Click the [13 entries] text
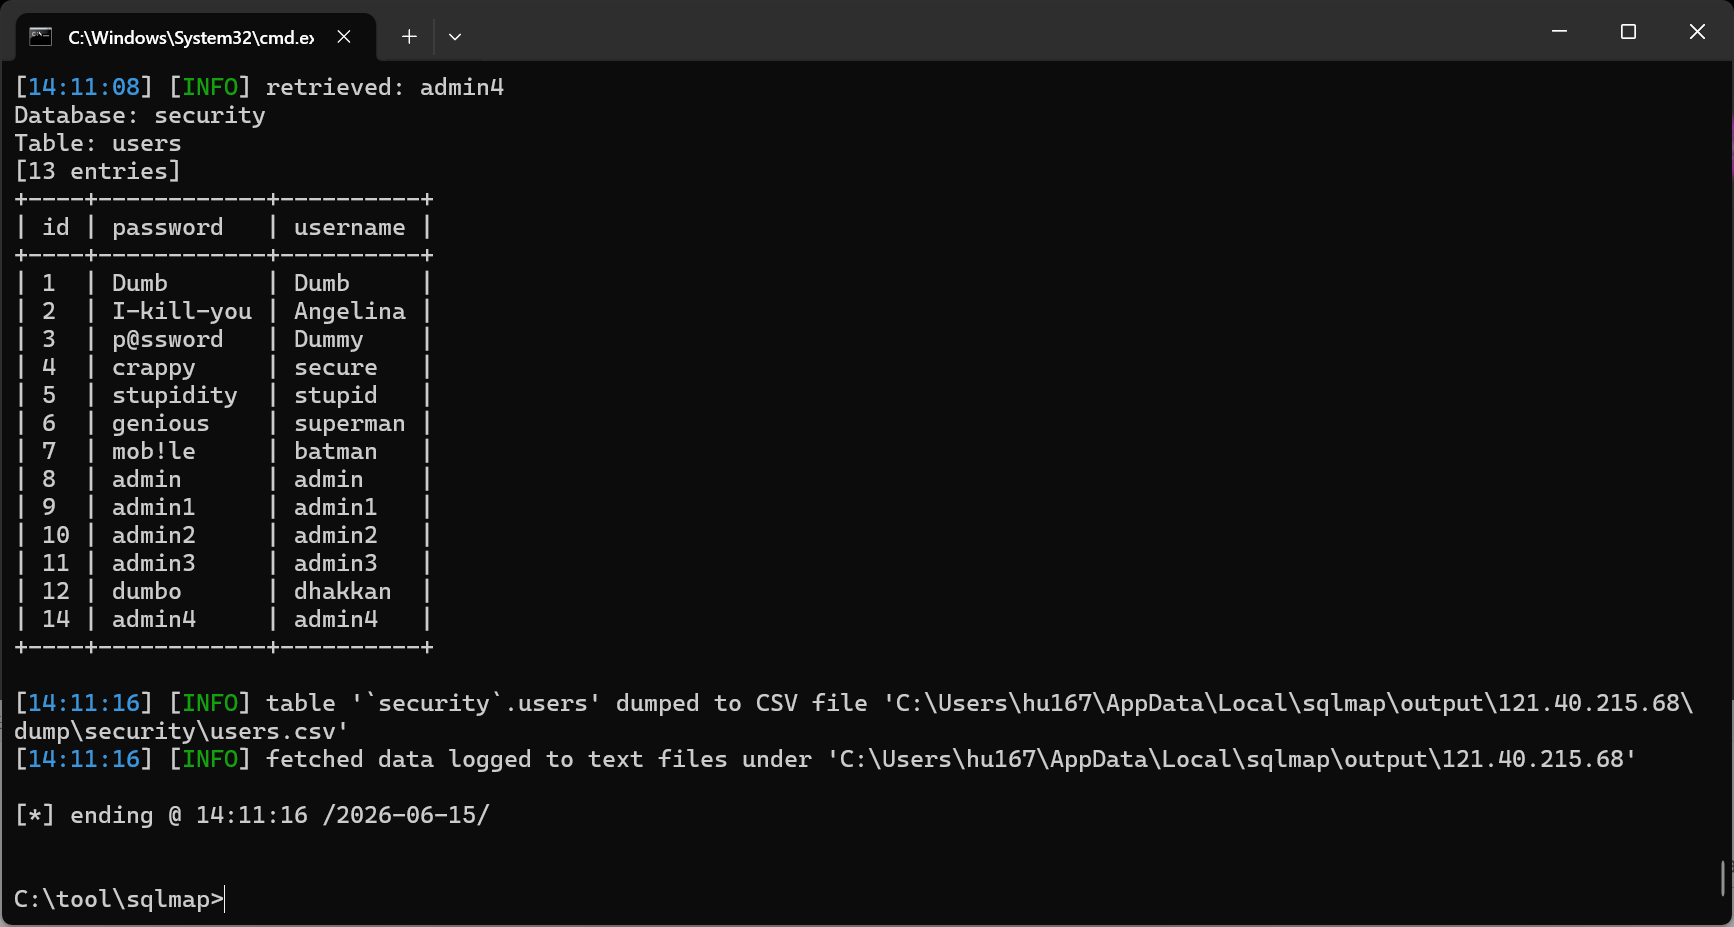The image size is (1734, 927). [98, 171]
